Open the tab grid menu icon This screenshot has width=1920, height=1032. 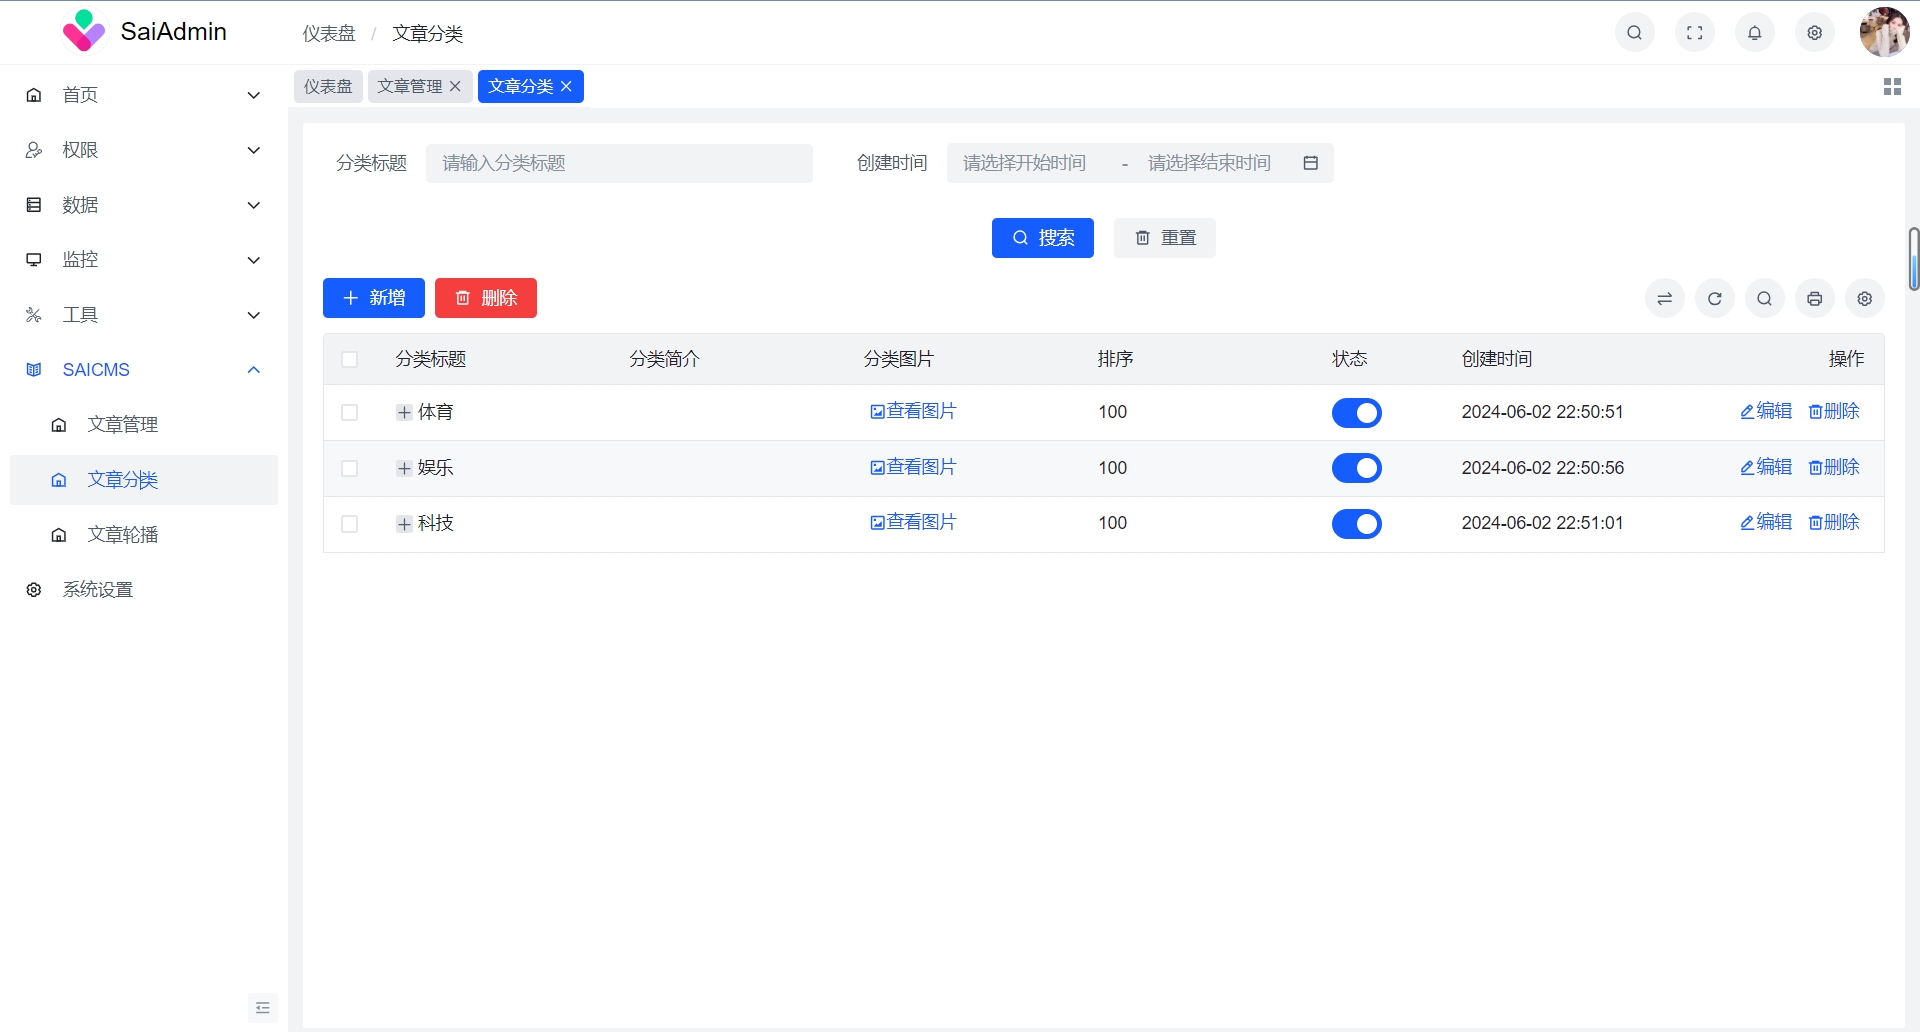1891,87
